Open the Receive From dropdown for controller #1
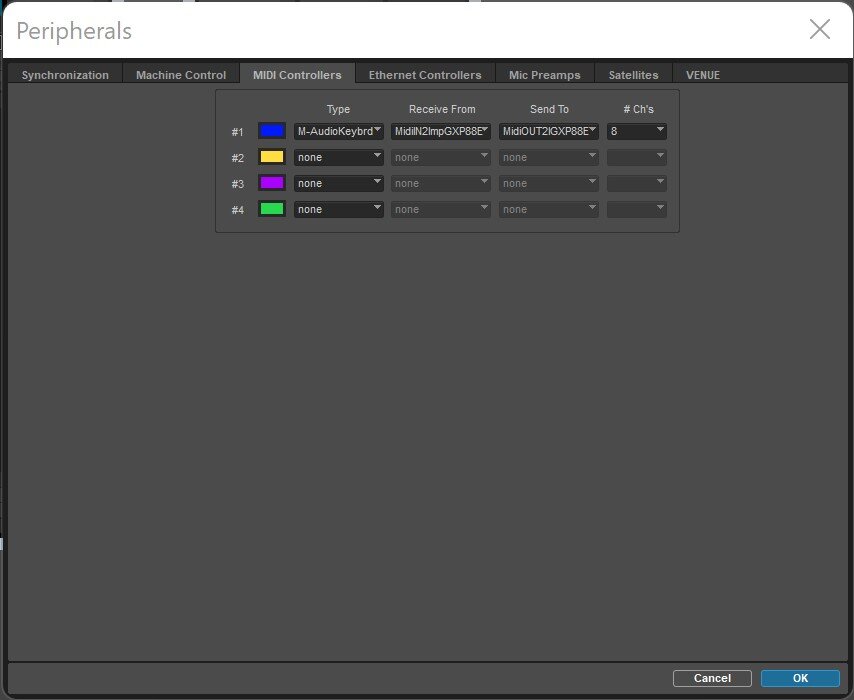This screenshot has width=854, height=700. click(441, 131)
